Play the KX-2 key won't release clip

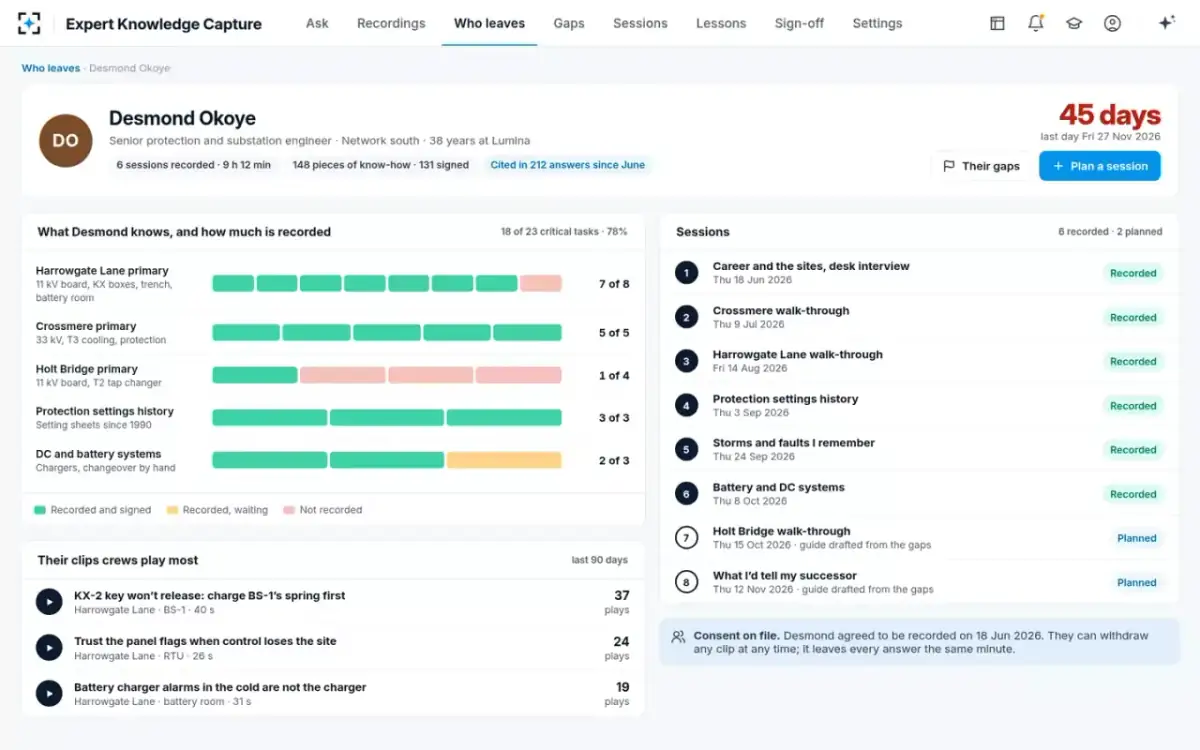click(x=49, y=602)
